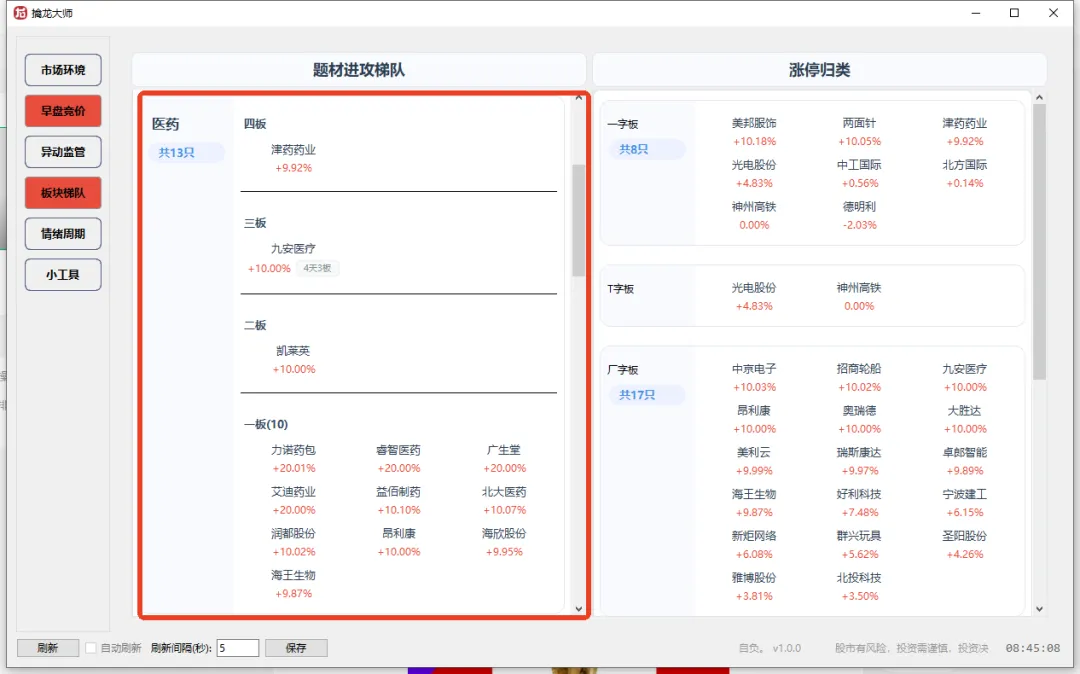Viewport: 1080px width, 674px height.
Task: Select stock 凯莱英 in 二板
Action: [293, 350]
